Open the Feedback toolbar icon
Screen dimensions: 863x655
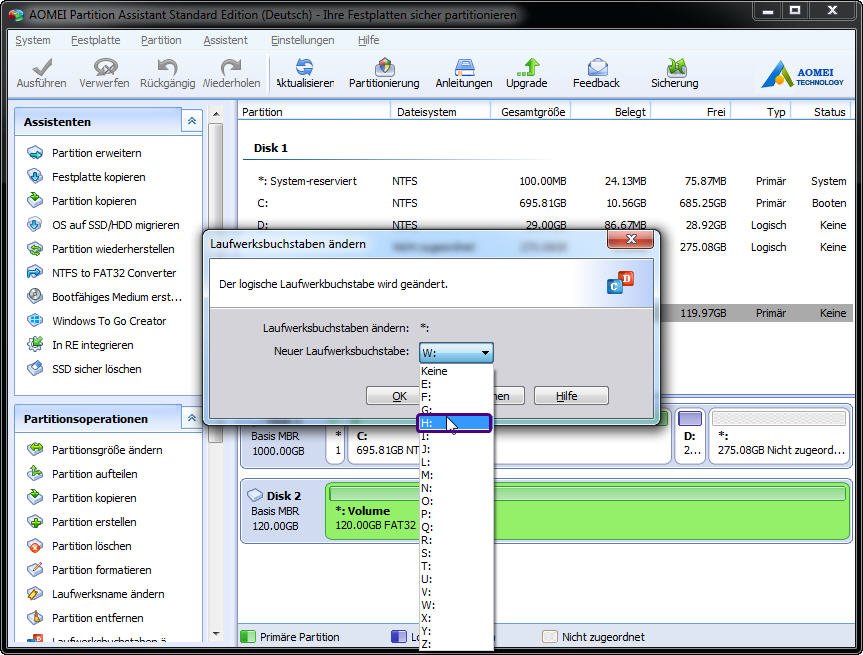click(x=596, y=73)
